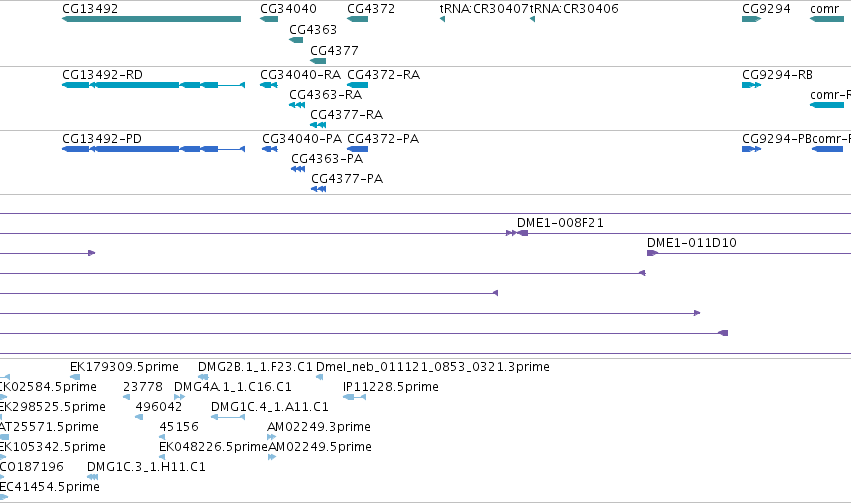851x503 pixels.
Task: Select transcript CG9294-RB
Action: click(x=751, y=85)
